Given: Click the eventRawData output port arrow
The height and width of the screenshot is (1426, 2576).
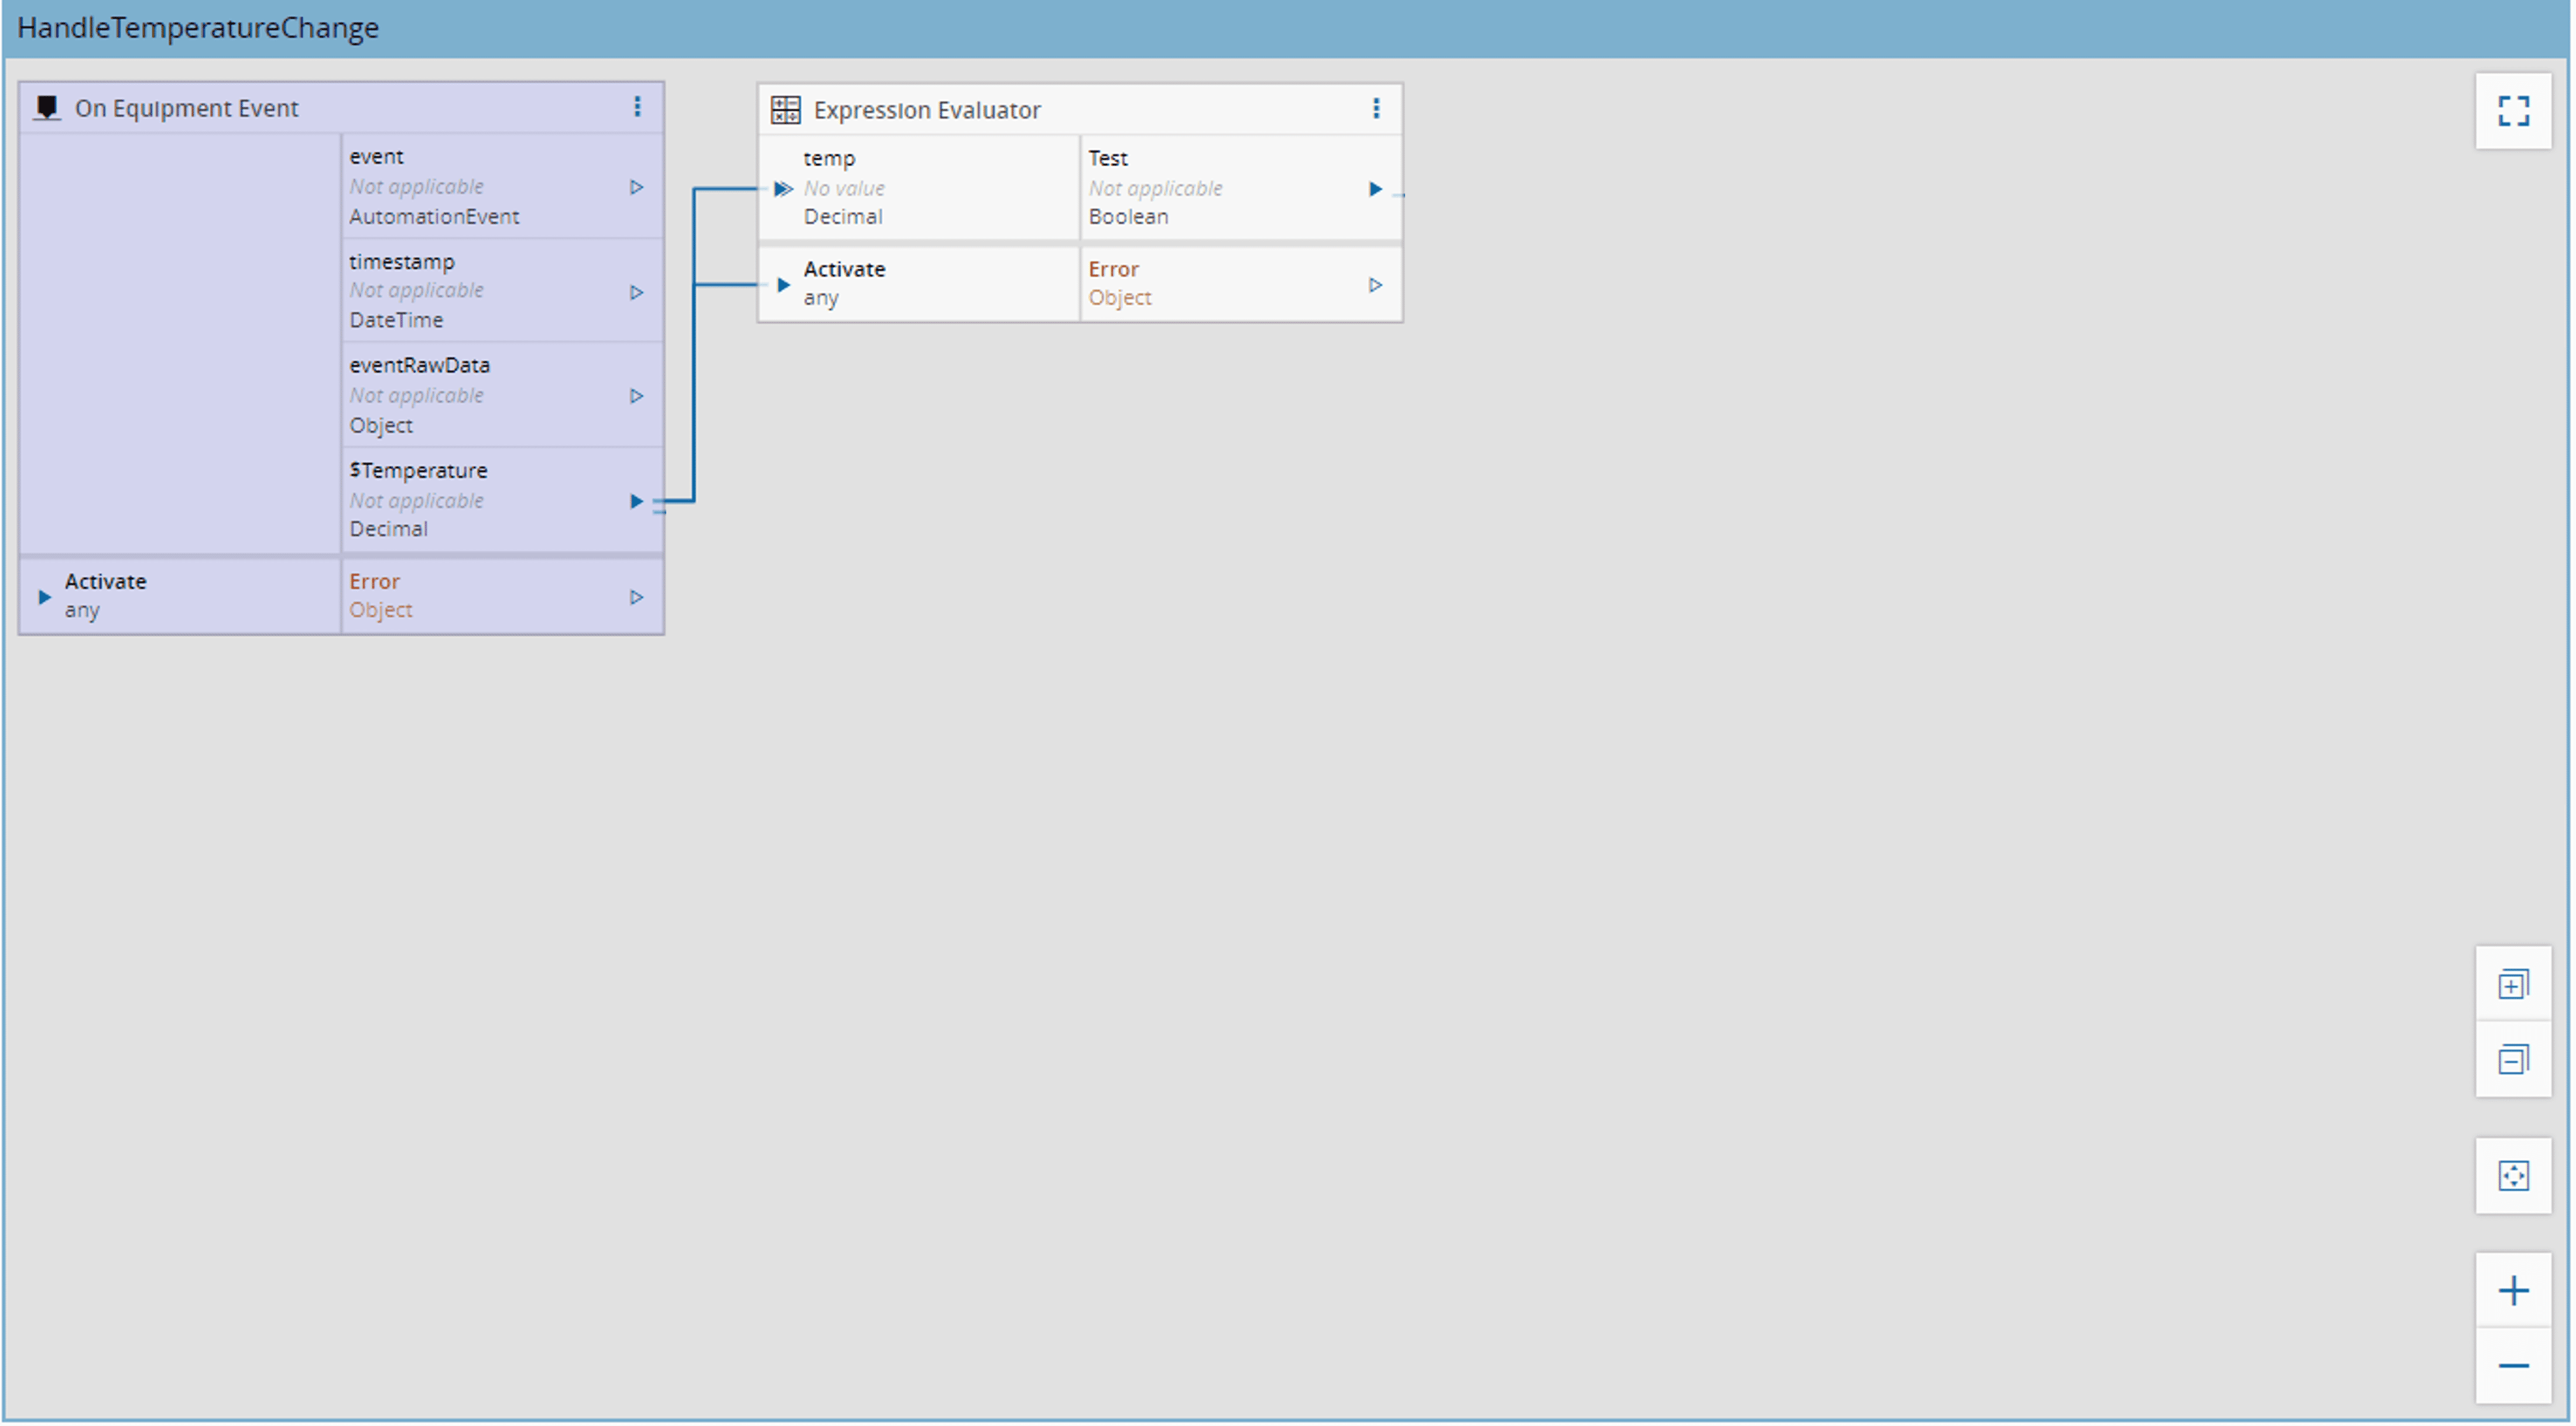Looking at the screenshot, I should (x=636, y=396).
